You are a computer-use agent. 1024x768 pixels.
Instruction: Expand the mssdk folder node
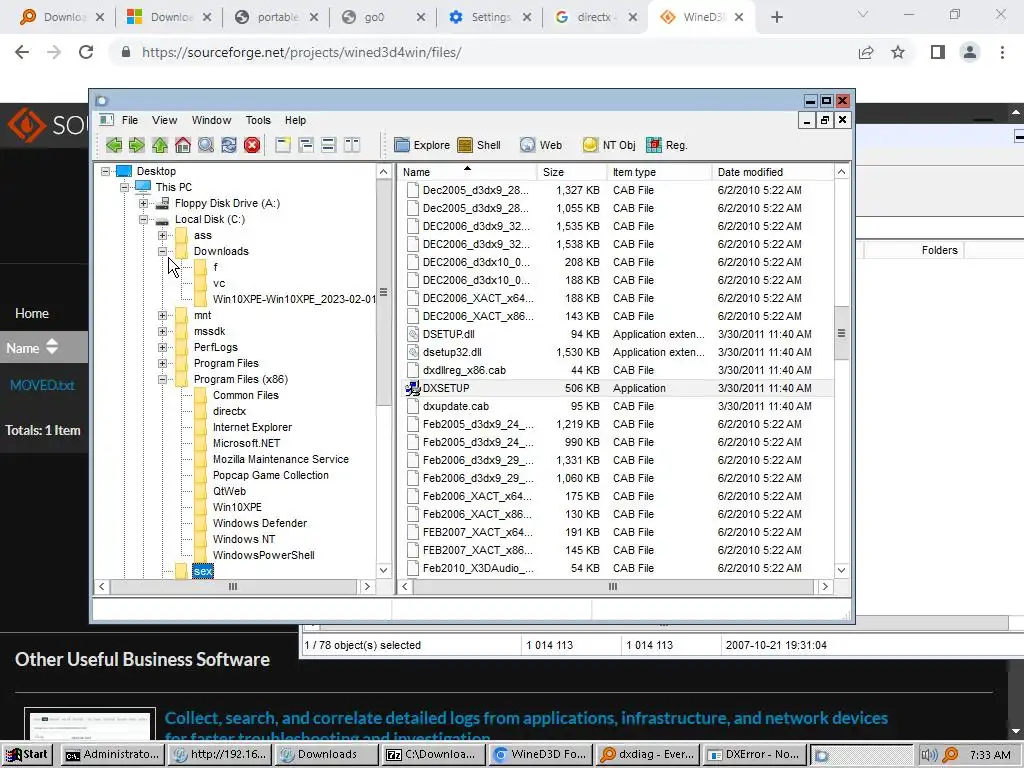162,331
